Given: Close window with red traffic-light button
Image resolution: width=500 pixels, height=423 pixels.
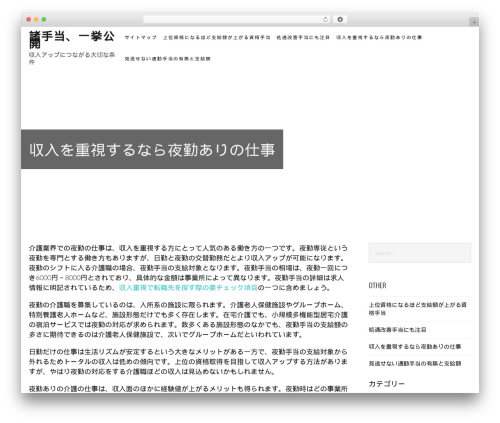Looking at the screenshot, I should (x=29, y=19).
